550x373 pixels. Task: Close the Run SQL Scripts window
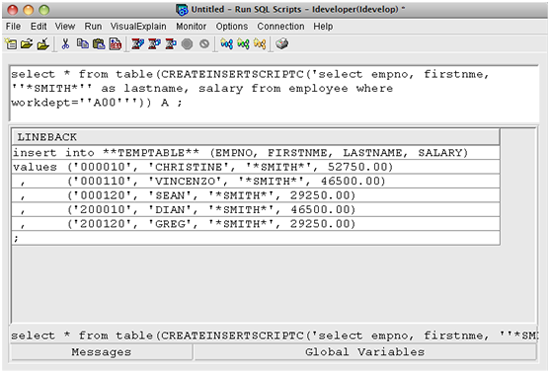pyautogui.click(x=13, y=10)
